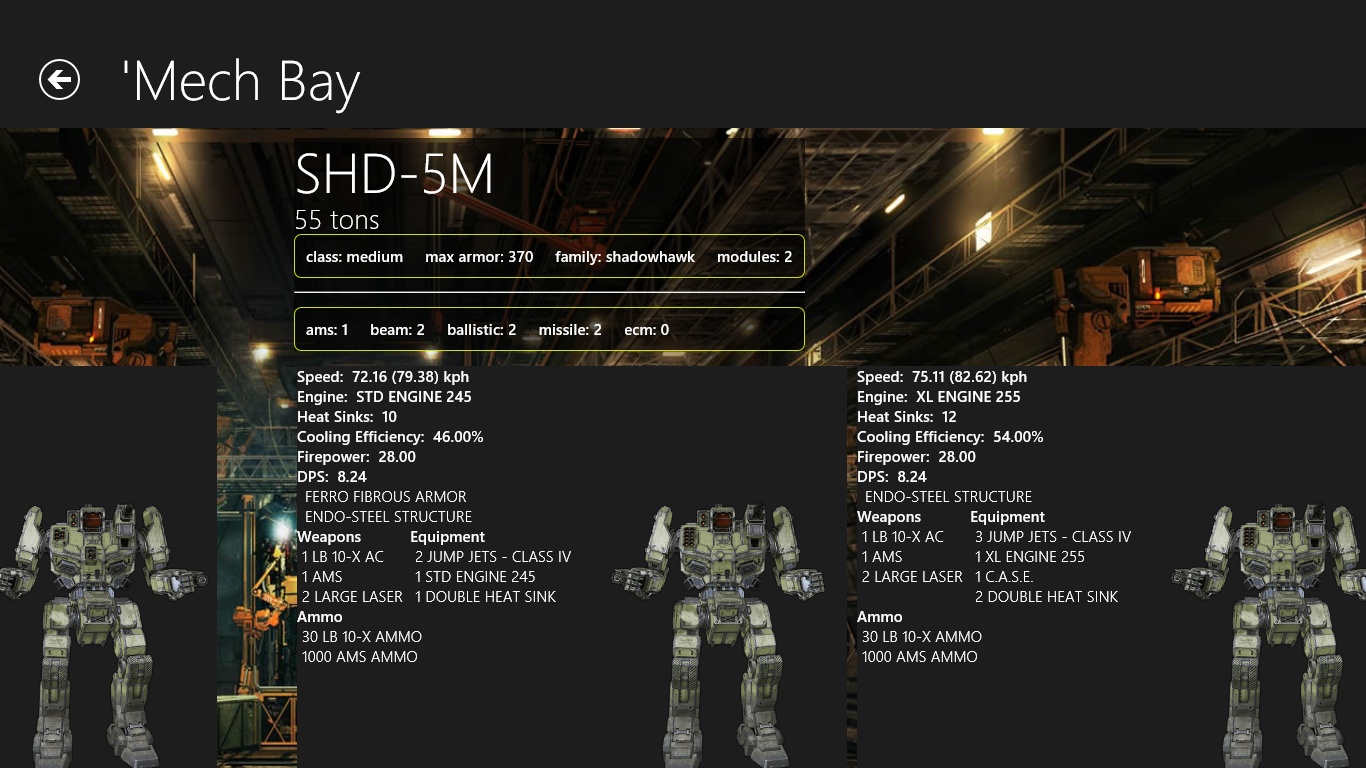The width and height of the screenshot is (1366, 768).
Task: Click 3 JUMP JETS - CLASS IV entry
Action: 1053,537
